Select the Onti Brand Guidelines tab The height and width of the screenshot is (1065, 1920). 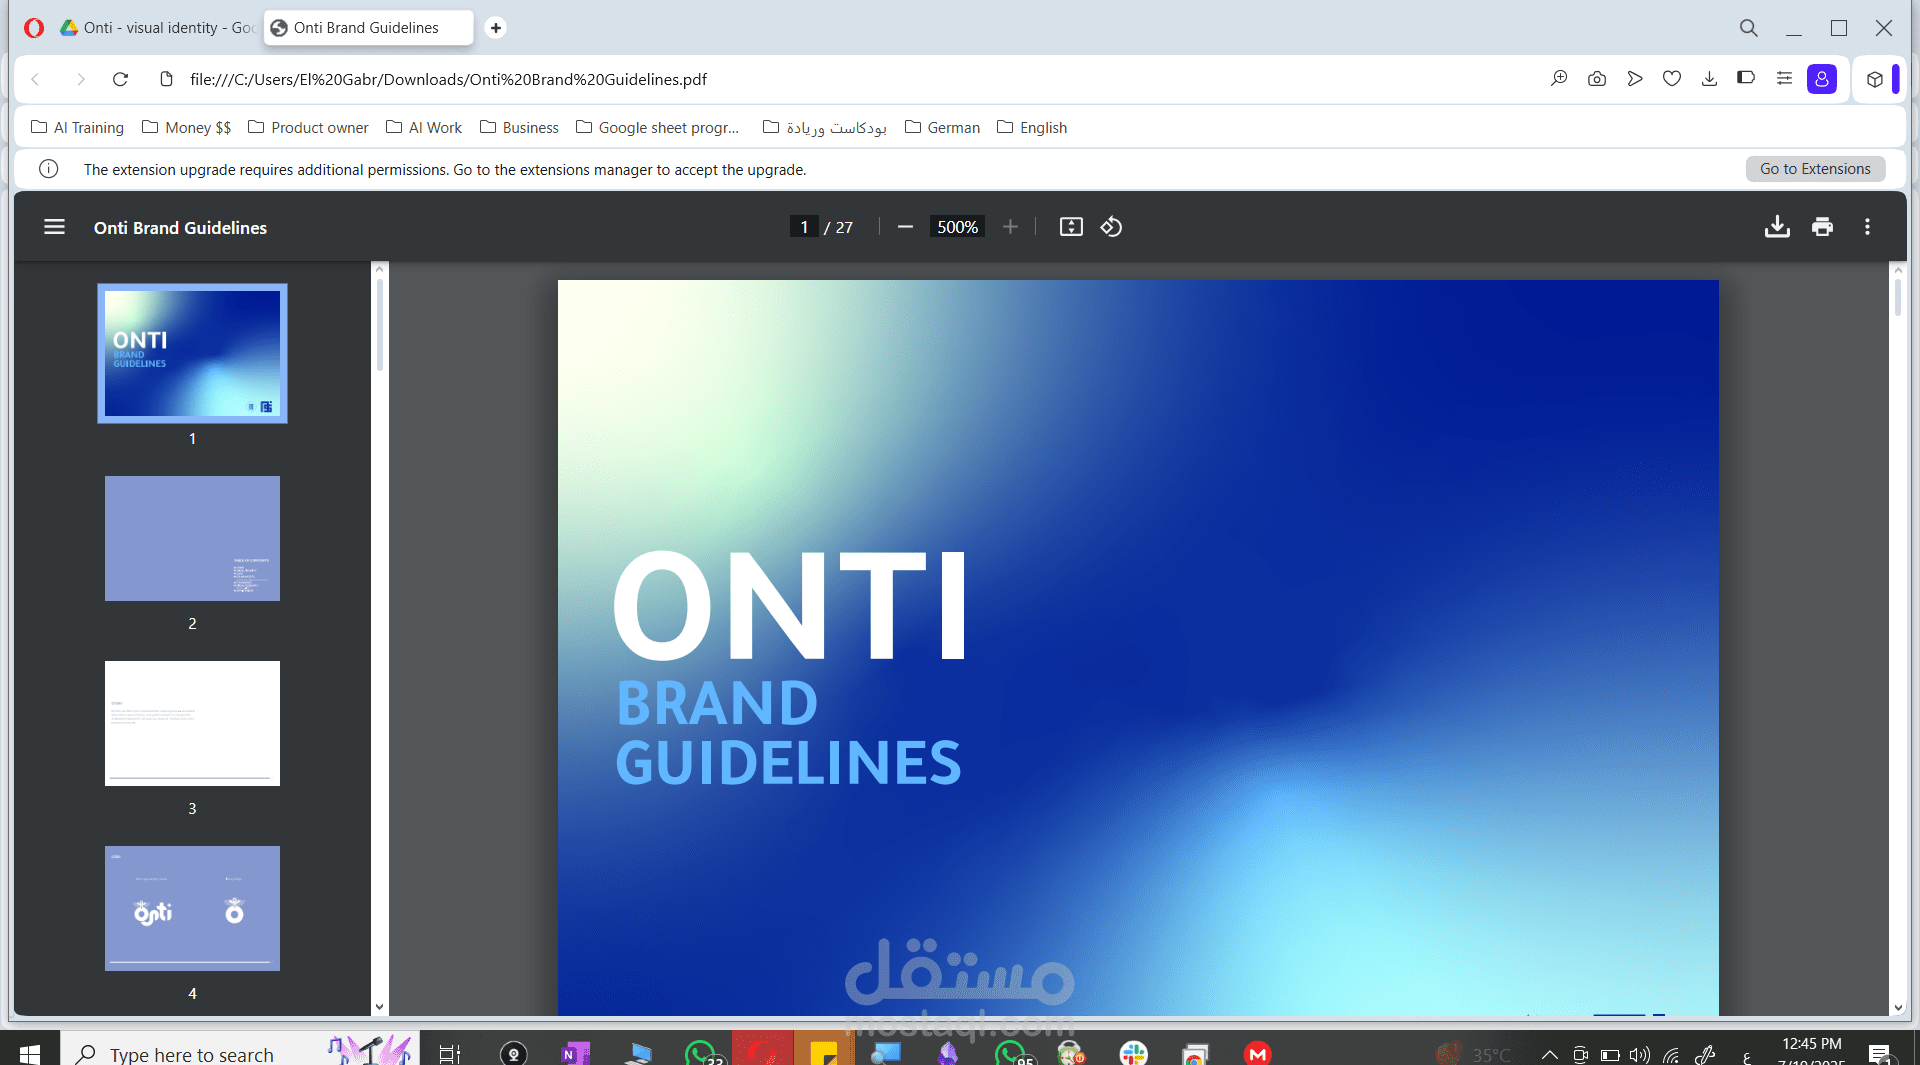[367, 28]
